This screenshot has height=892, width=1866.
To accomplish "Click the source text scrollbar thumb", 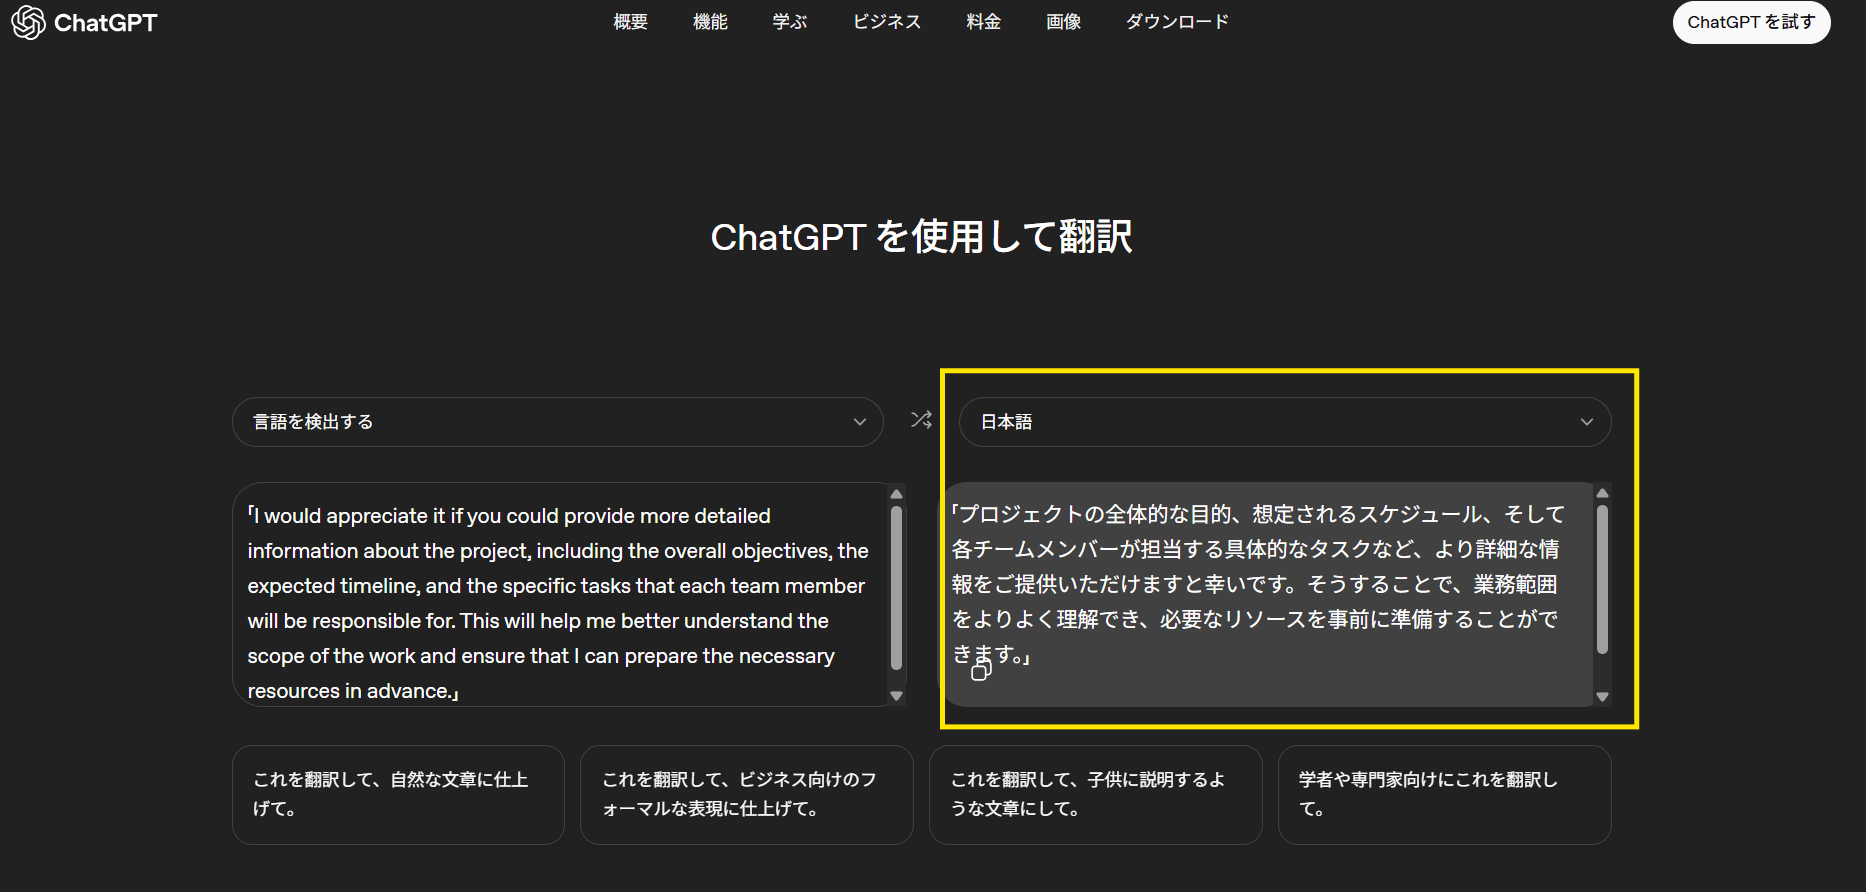I will click(x=896, y=587).
